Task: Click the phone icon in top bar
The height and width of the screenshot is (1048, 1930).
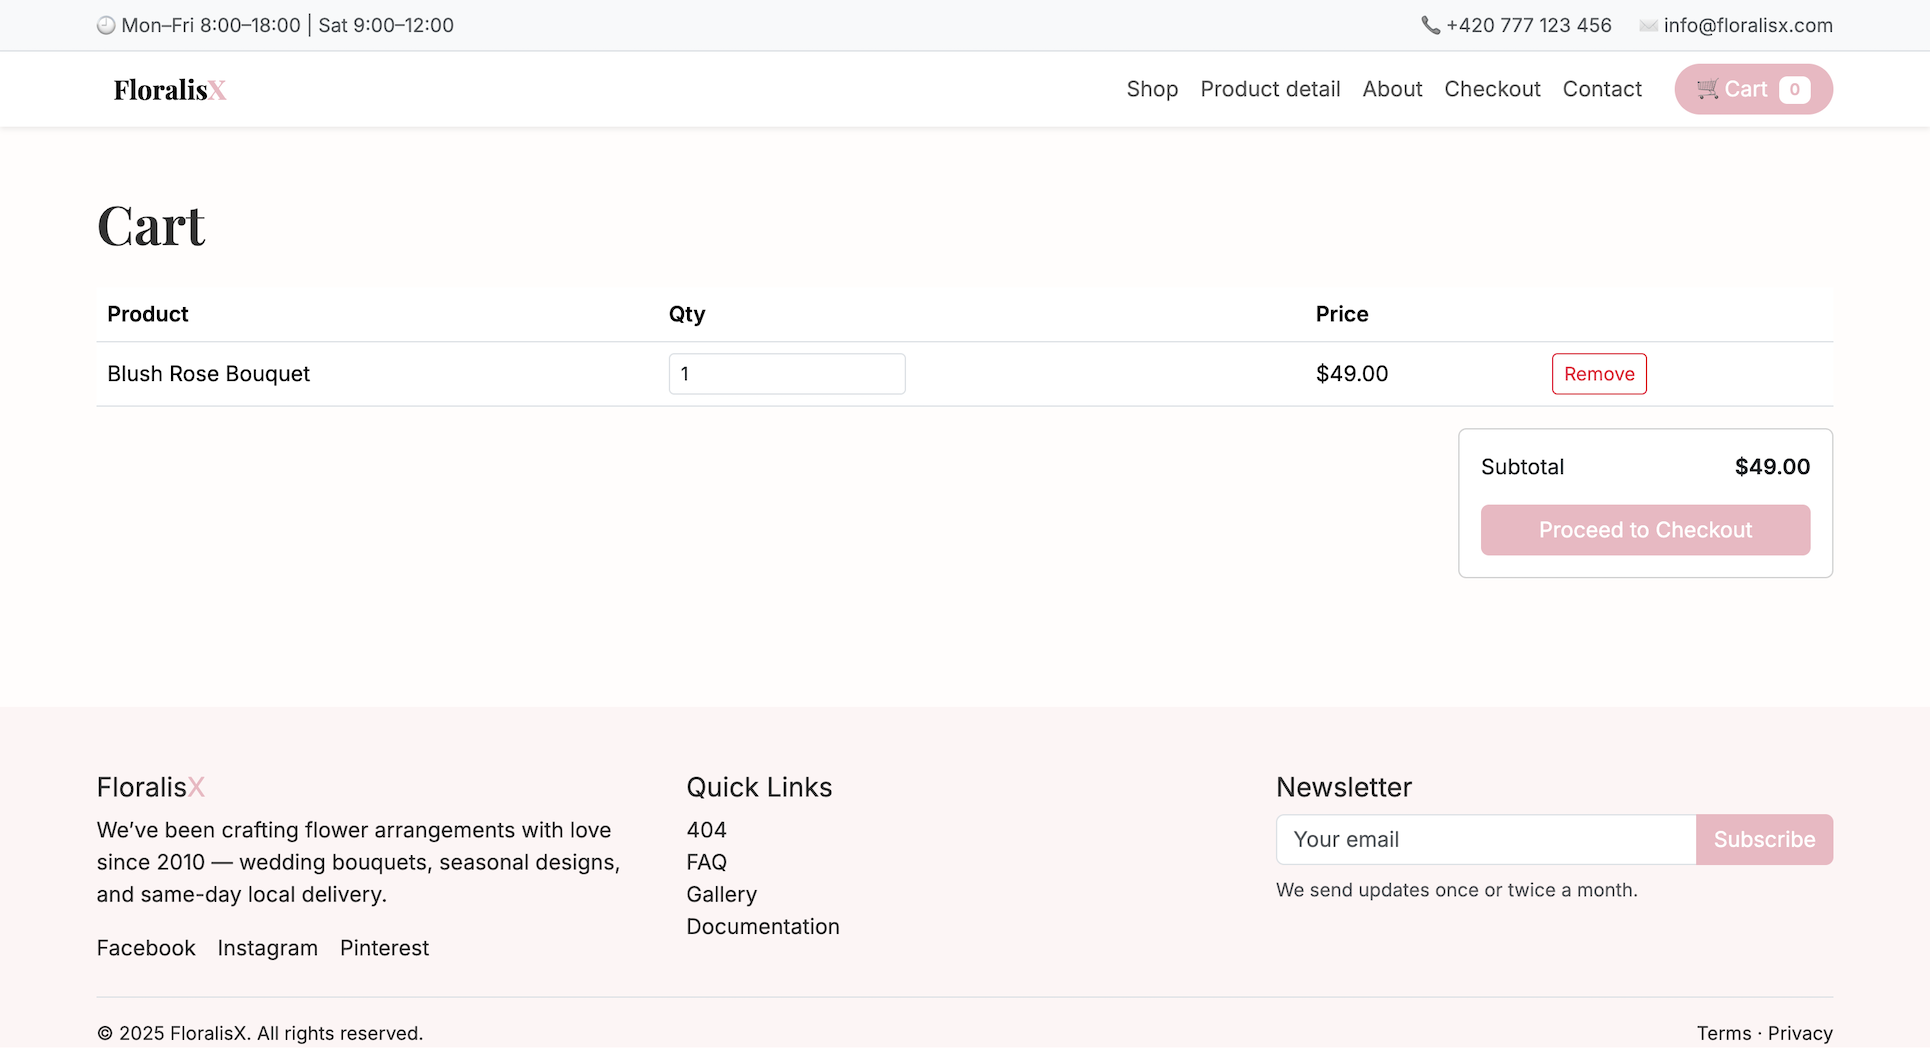Action: click(1430, 26)
